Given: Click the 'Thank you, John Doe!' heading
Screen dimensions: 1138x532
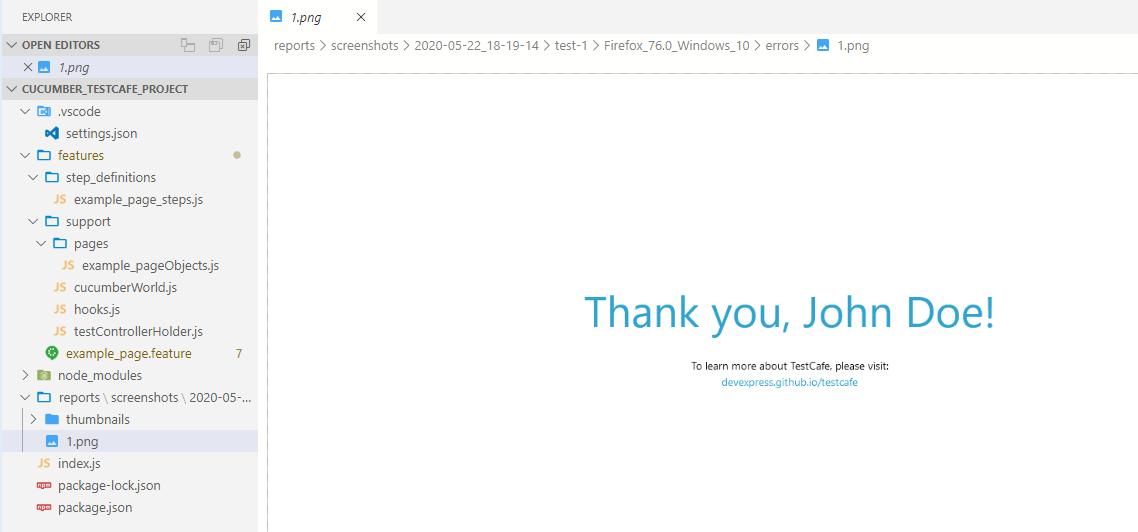Looking at the screenshot, I should [x=789, y=314].
